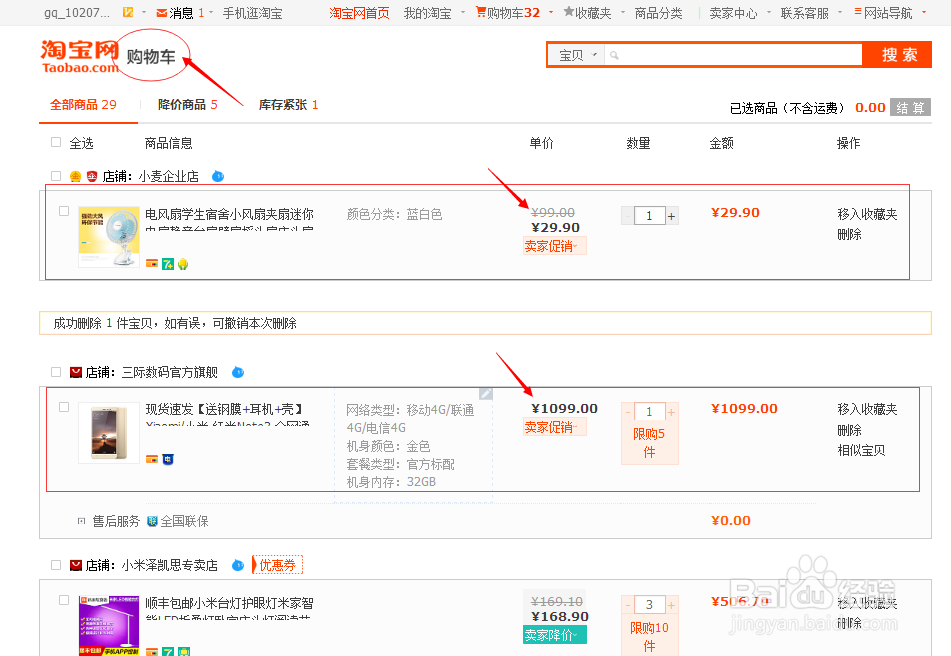Click the green 7-day return icon under fan
The height and width of the screenshot is (656, 951).
pyautogui.click(x=168, y=264)
